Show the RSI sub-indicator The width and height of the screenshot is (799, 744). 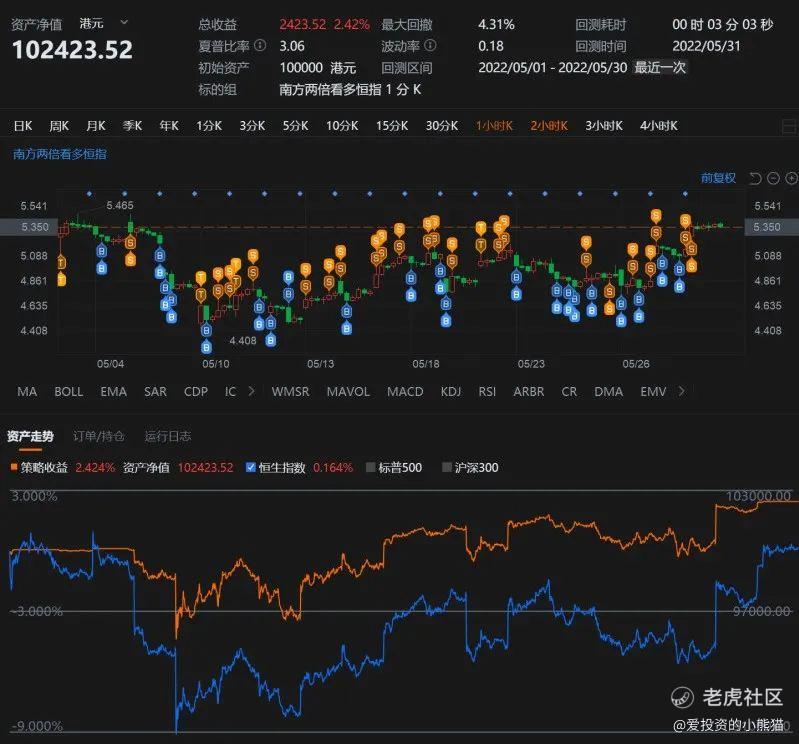[487, 391]
